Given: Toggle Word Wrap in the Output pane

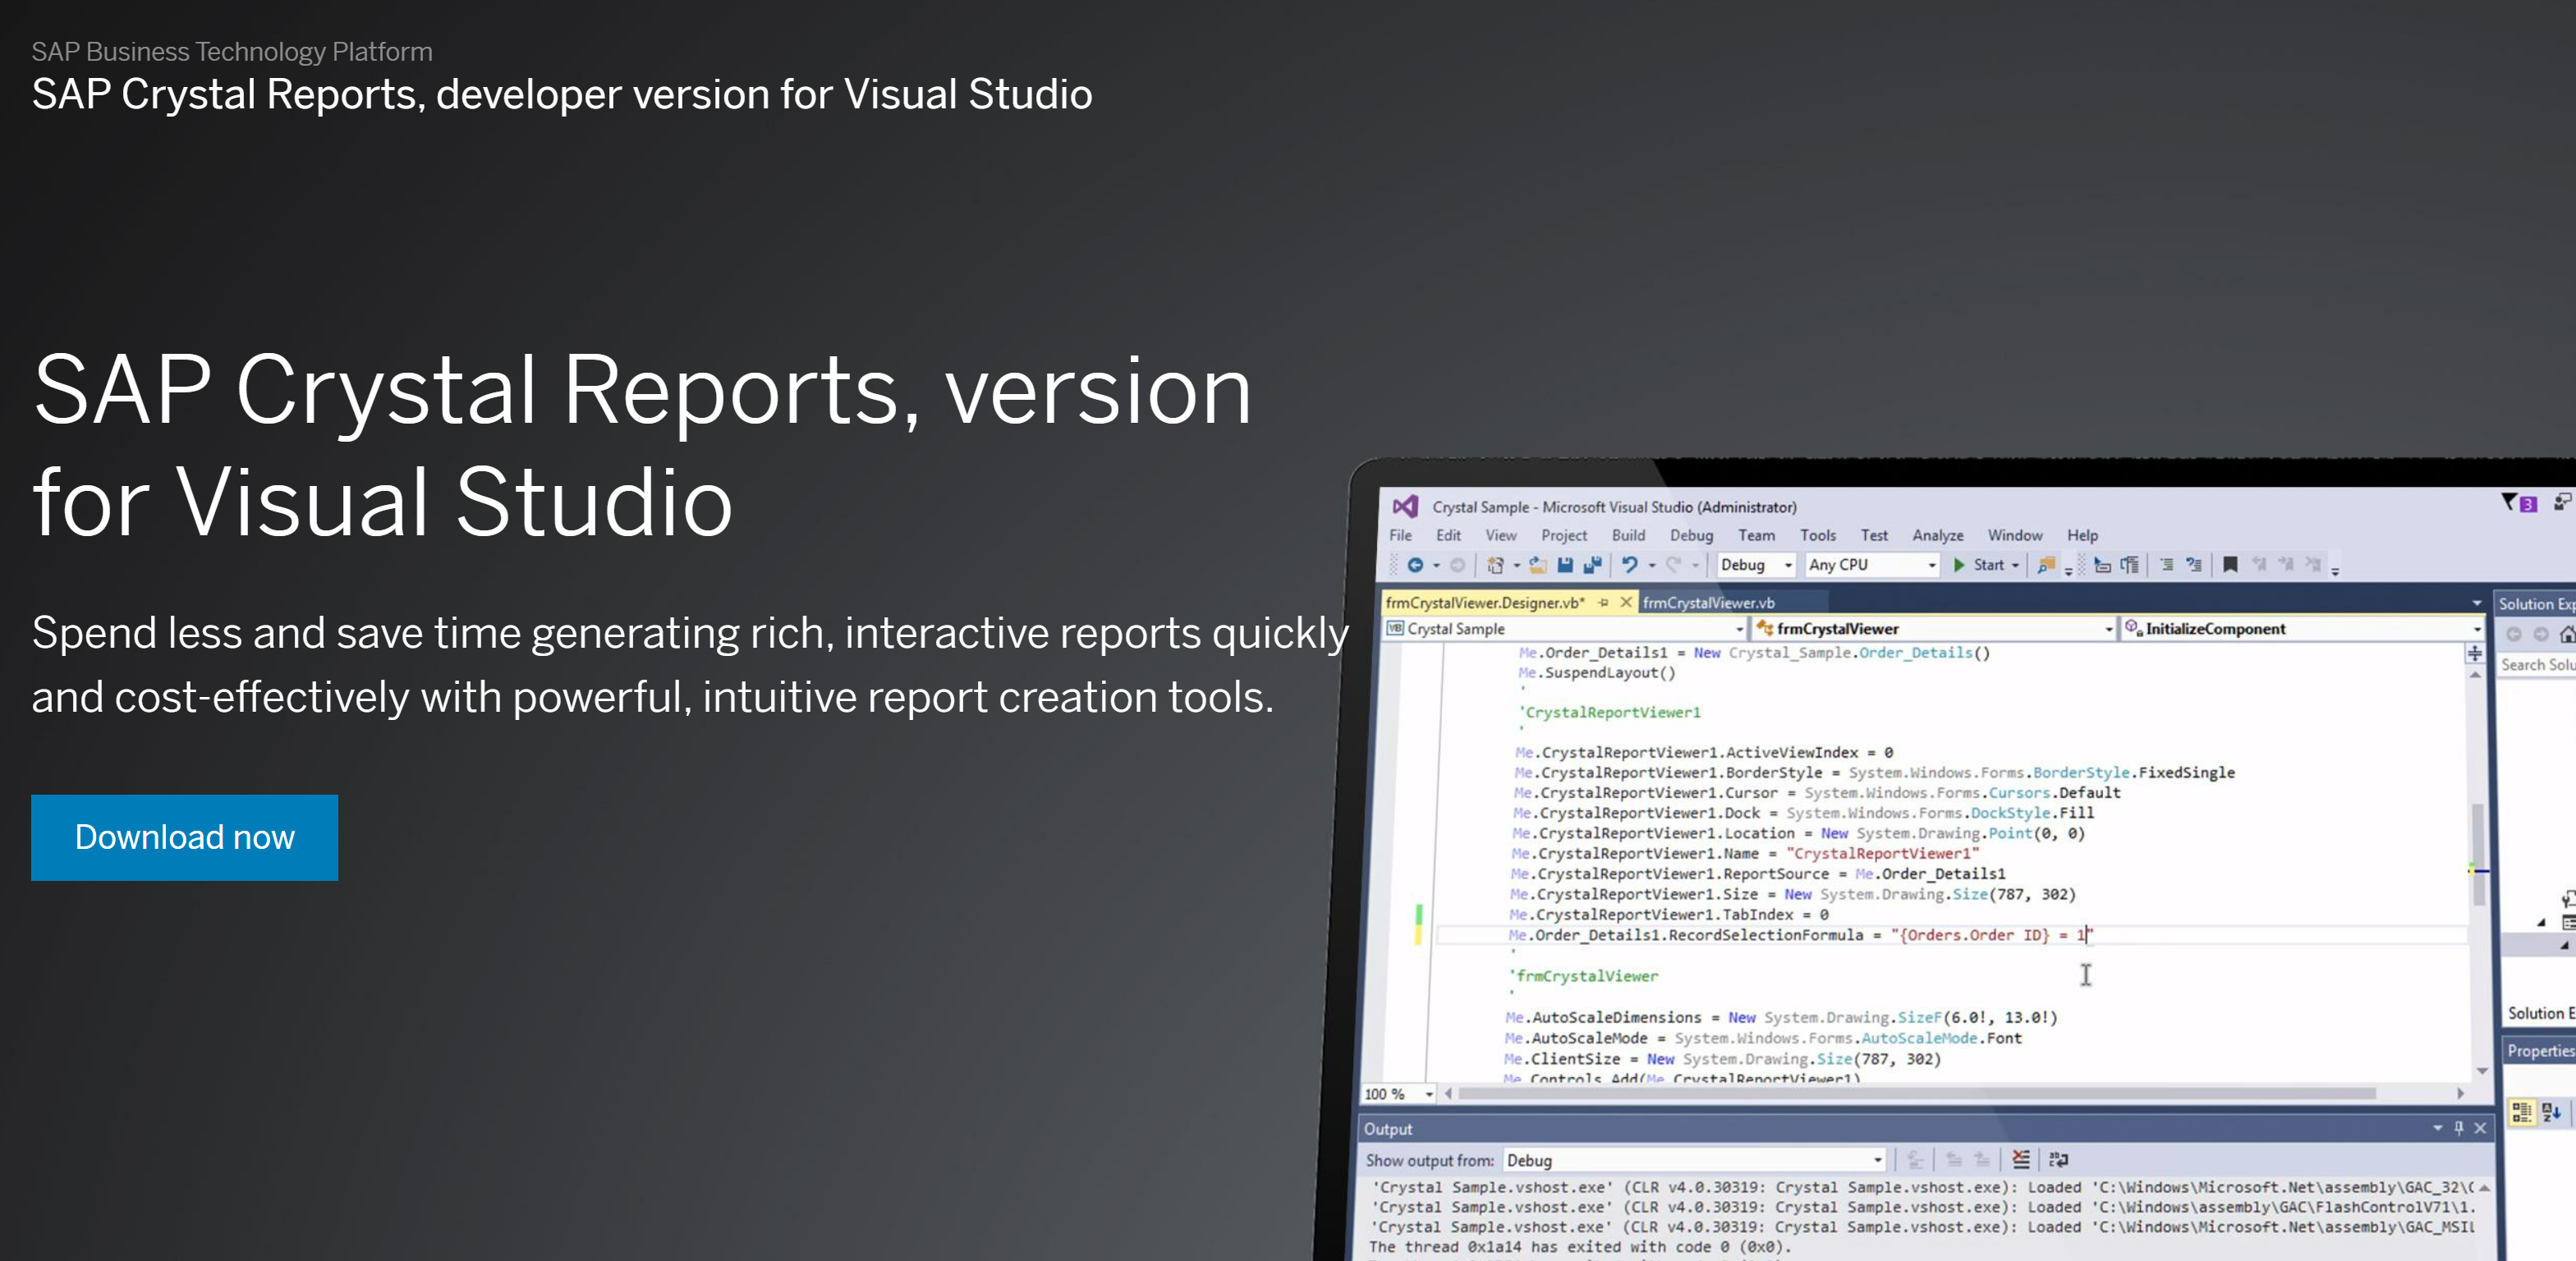Looking at the screenshot, I should [2056, 1159].
